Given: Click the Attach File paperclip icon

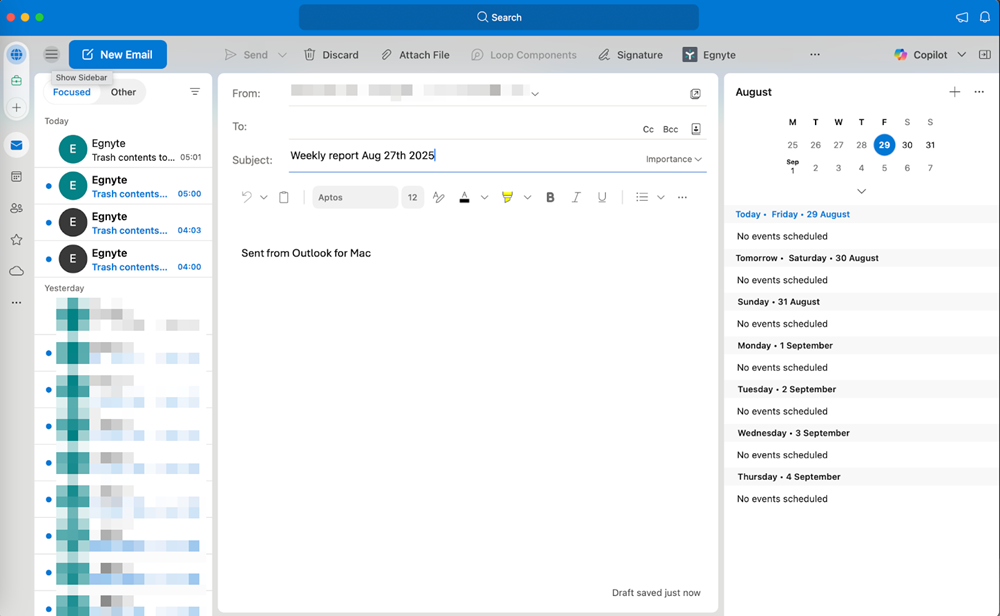Looking at the screenshot, I should tap(386, 55).
